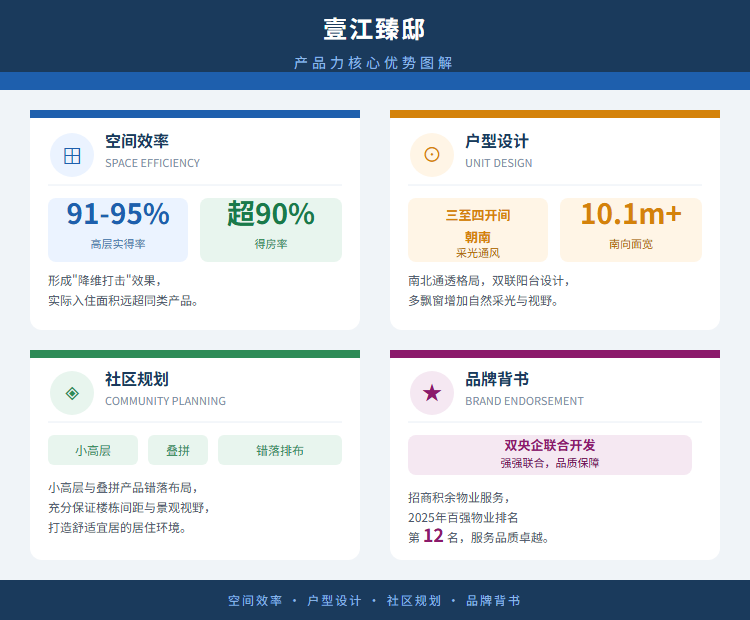Screen dimensions: 750x620
Task: Click the 壹江臻邸 main title
Action: point(375,29)
